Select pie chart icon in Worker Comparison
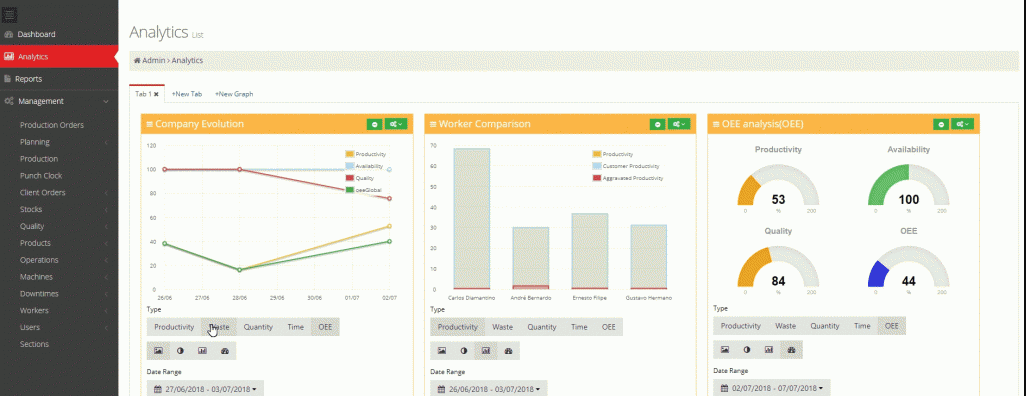The image size is (1026, 396). tap(464, 351)
